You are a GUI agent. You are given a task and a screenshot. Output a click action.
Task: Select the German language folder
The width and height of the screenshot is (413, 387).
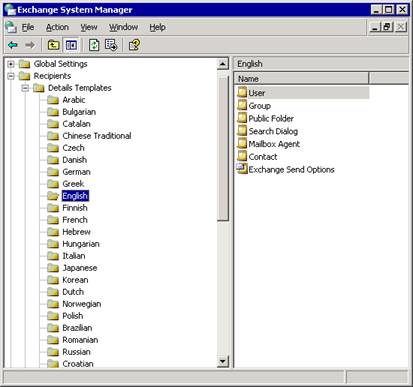(x=76, y=172)
